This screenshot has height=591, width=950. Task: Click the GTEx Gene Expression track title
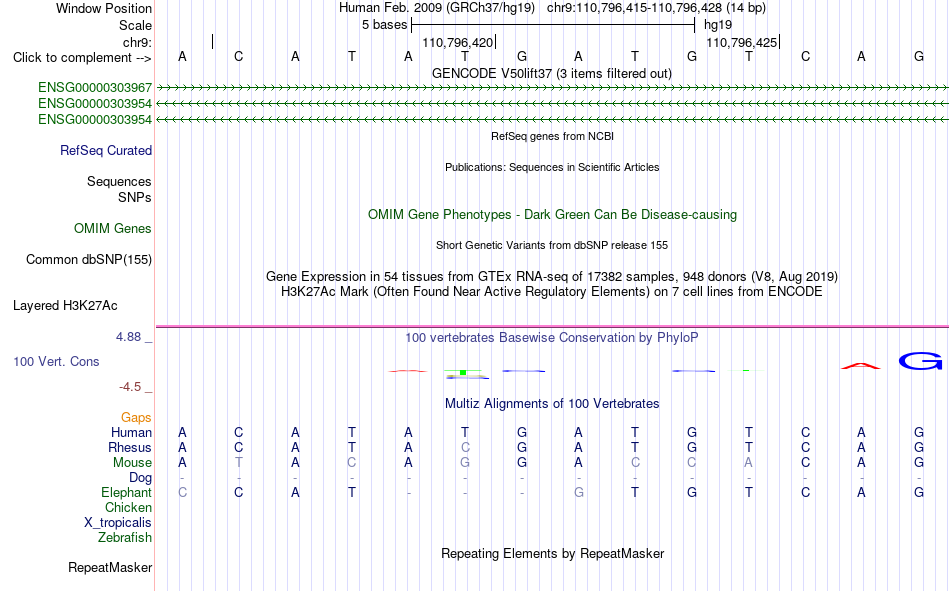click(552, 276)
